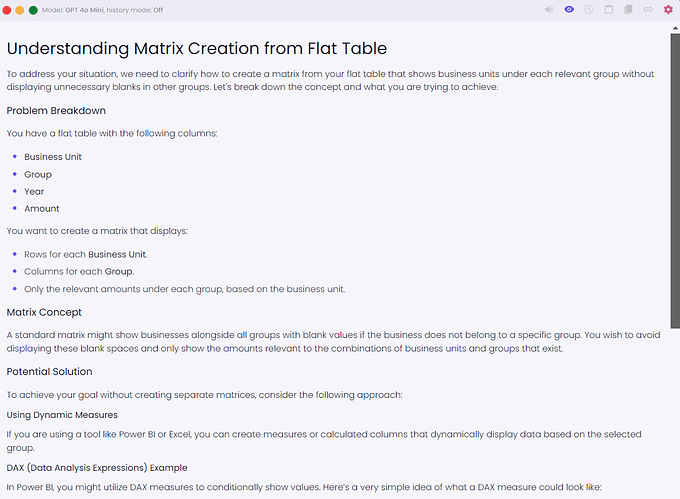
Task: Click the red close window button
Action: point(7,10)
